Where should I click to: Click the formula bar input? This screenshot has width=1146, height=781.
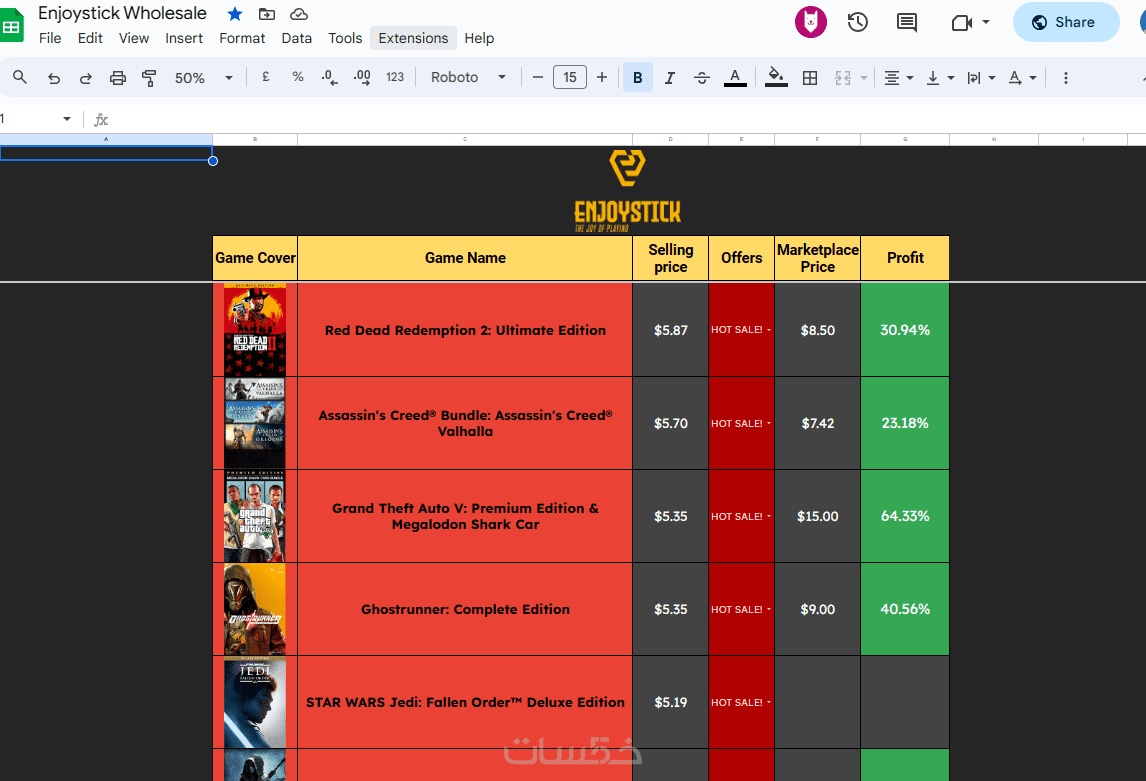pyautogui.click(x=629, y=118)
